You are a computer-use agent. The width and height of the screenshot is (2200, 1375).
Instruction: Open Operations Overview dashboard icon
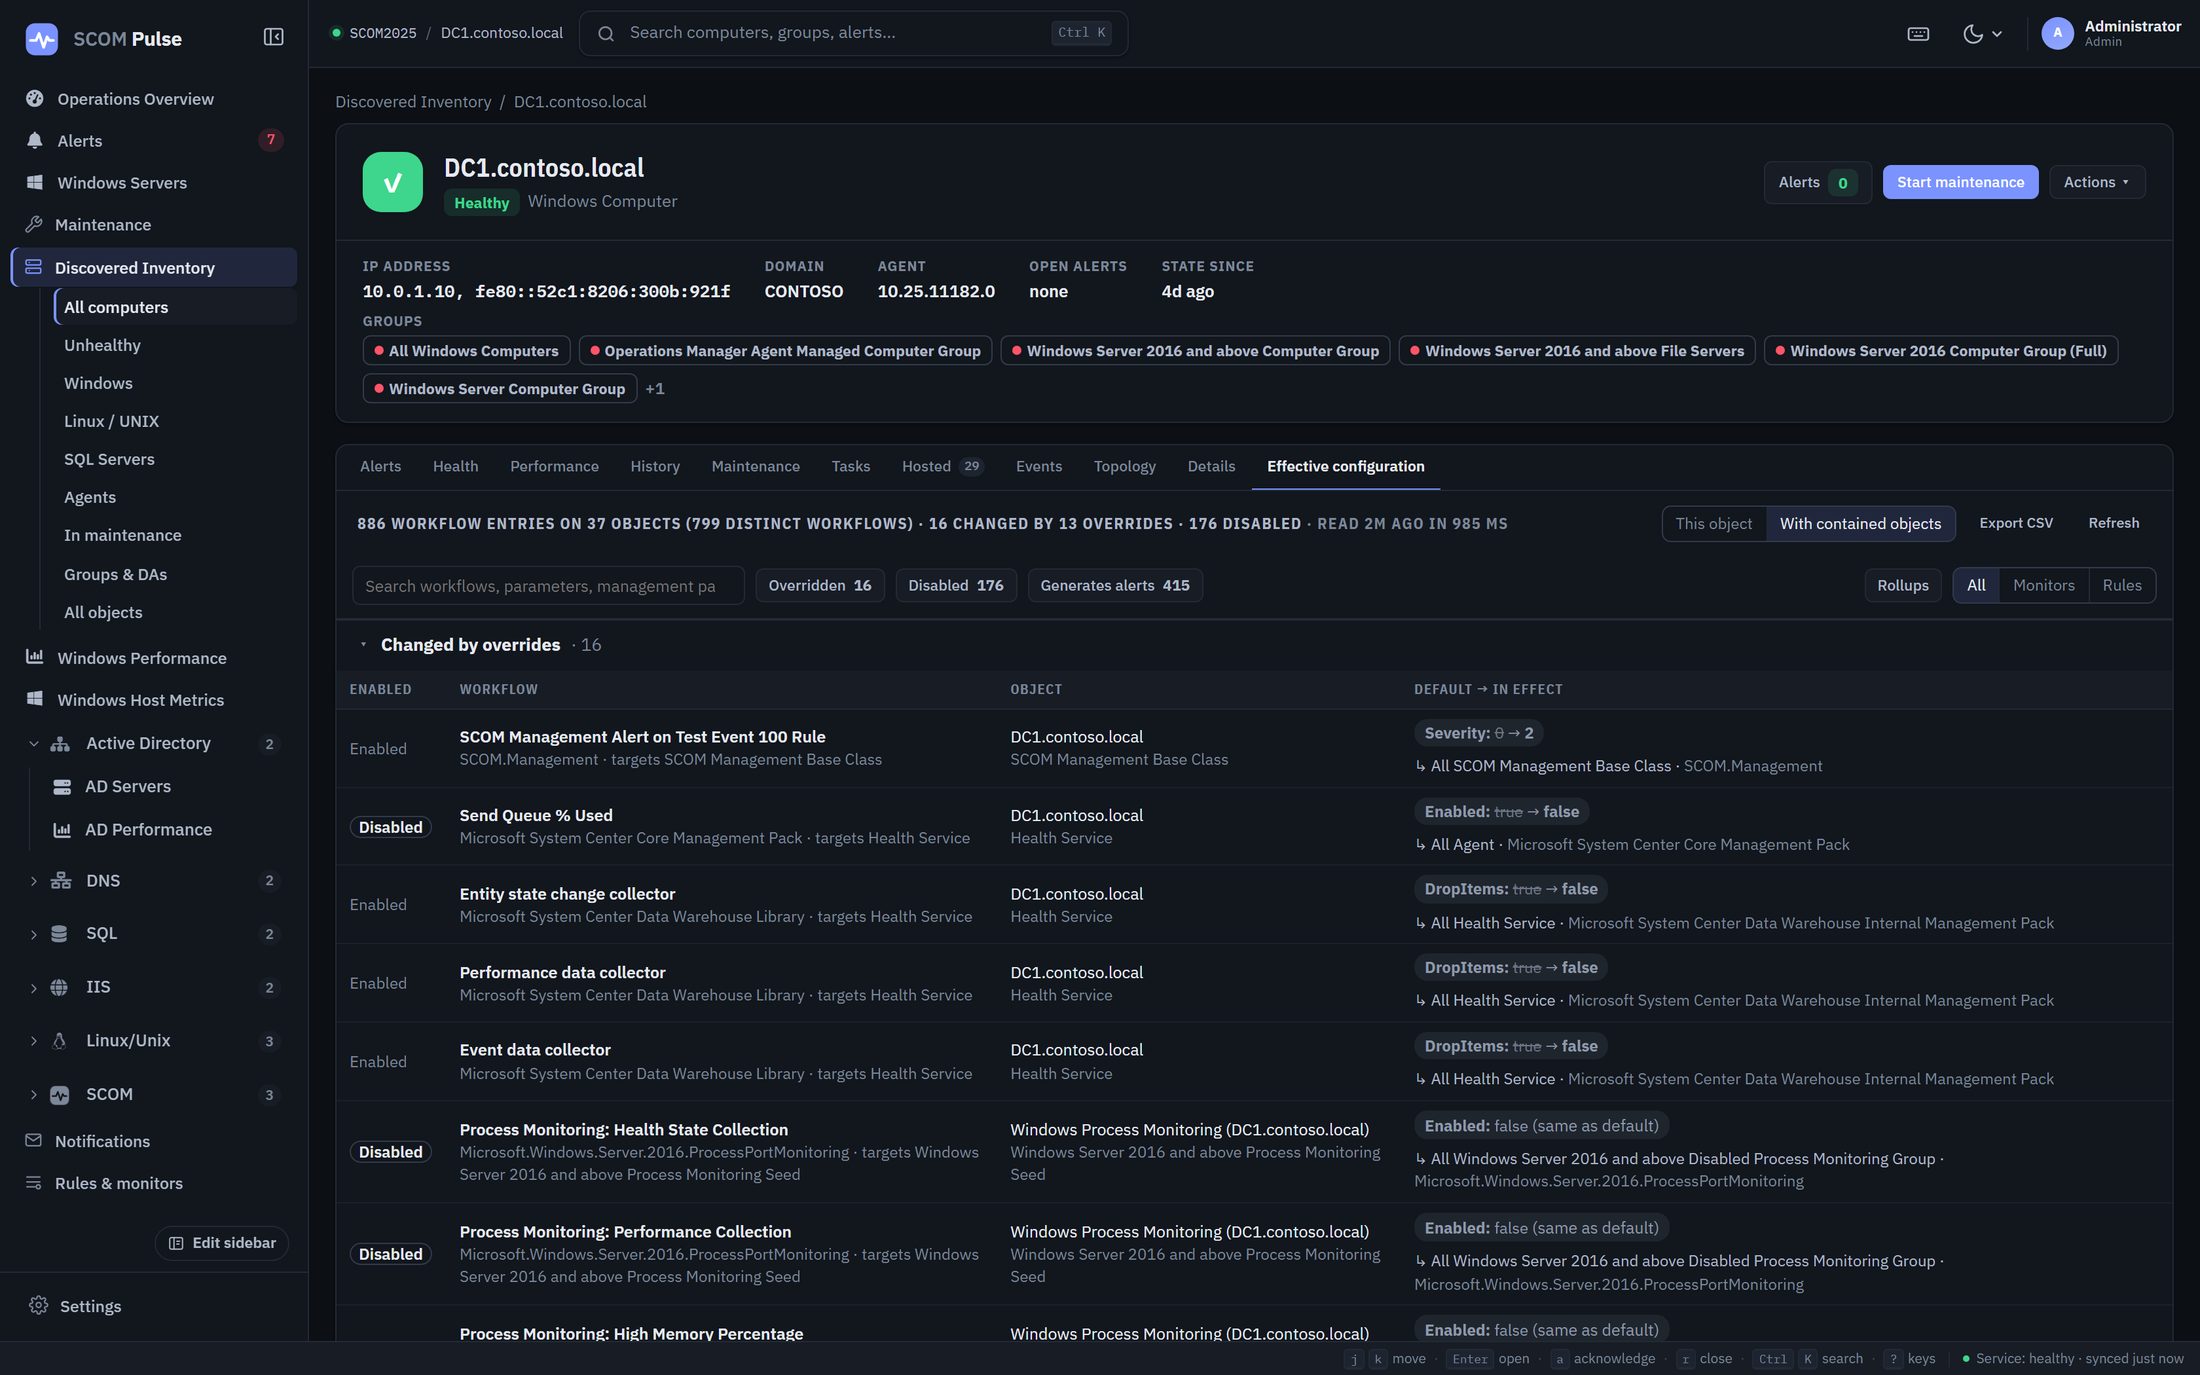[x=35, y=98]
